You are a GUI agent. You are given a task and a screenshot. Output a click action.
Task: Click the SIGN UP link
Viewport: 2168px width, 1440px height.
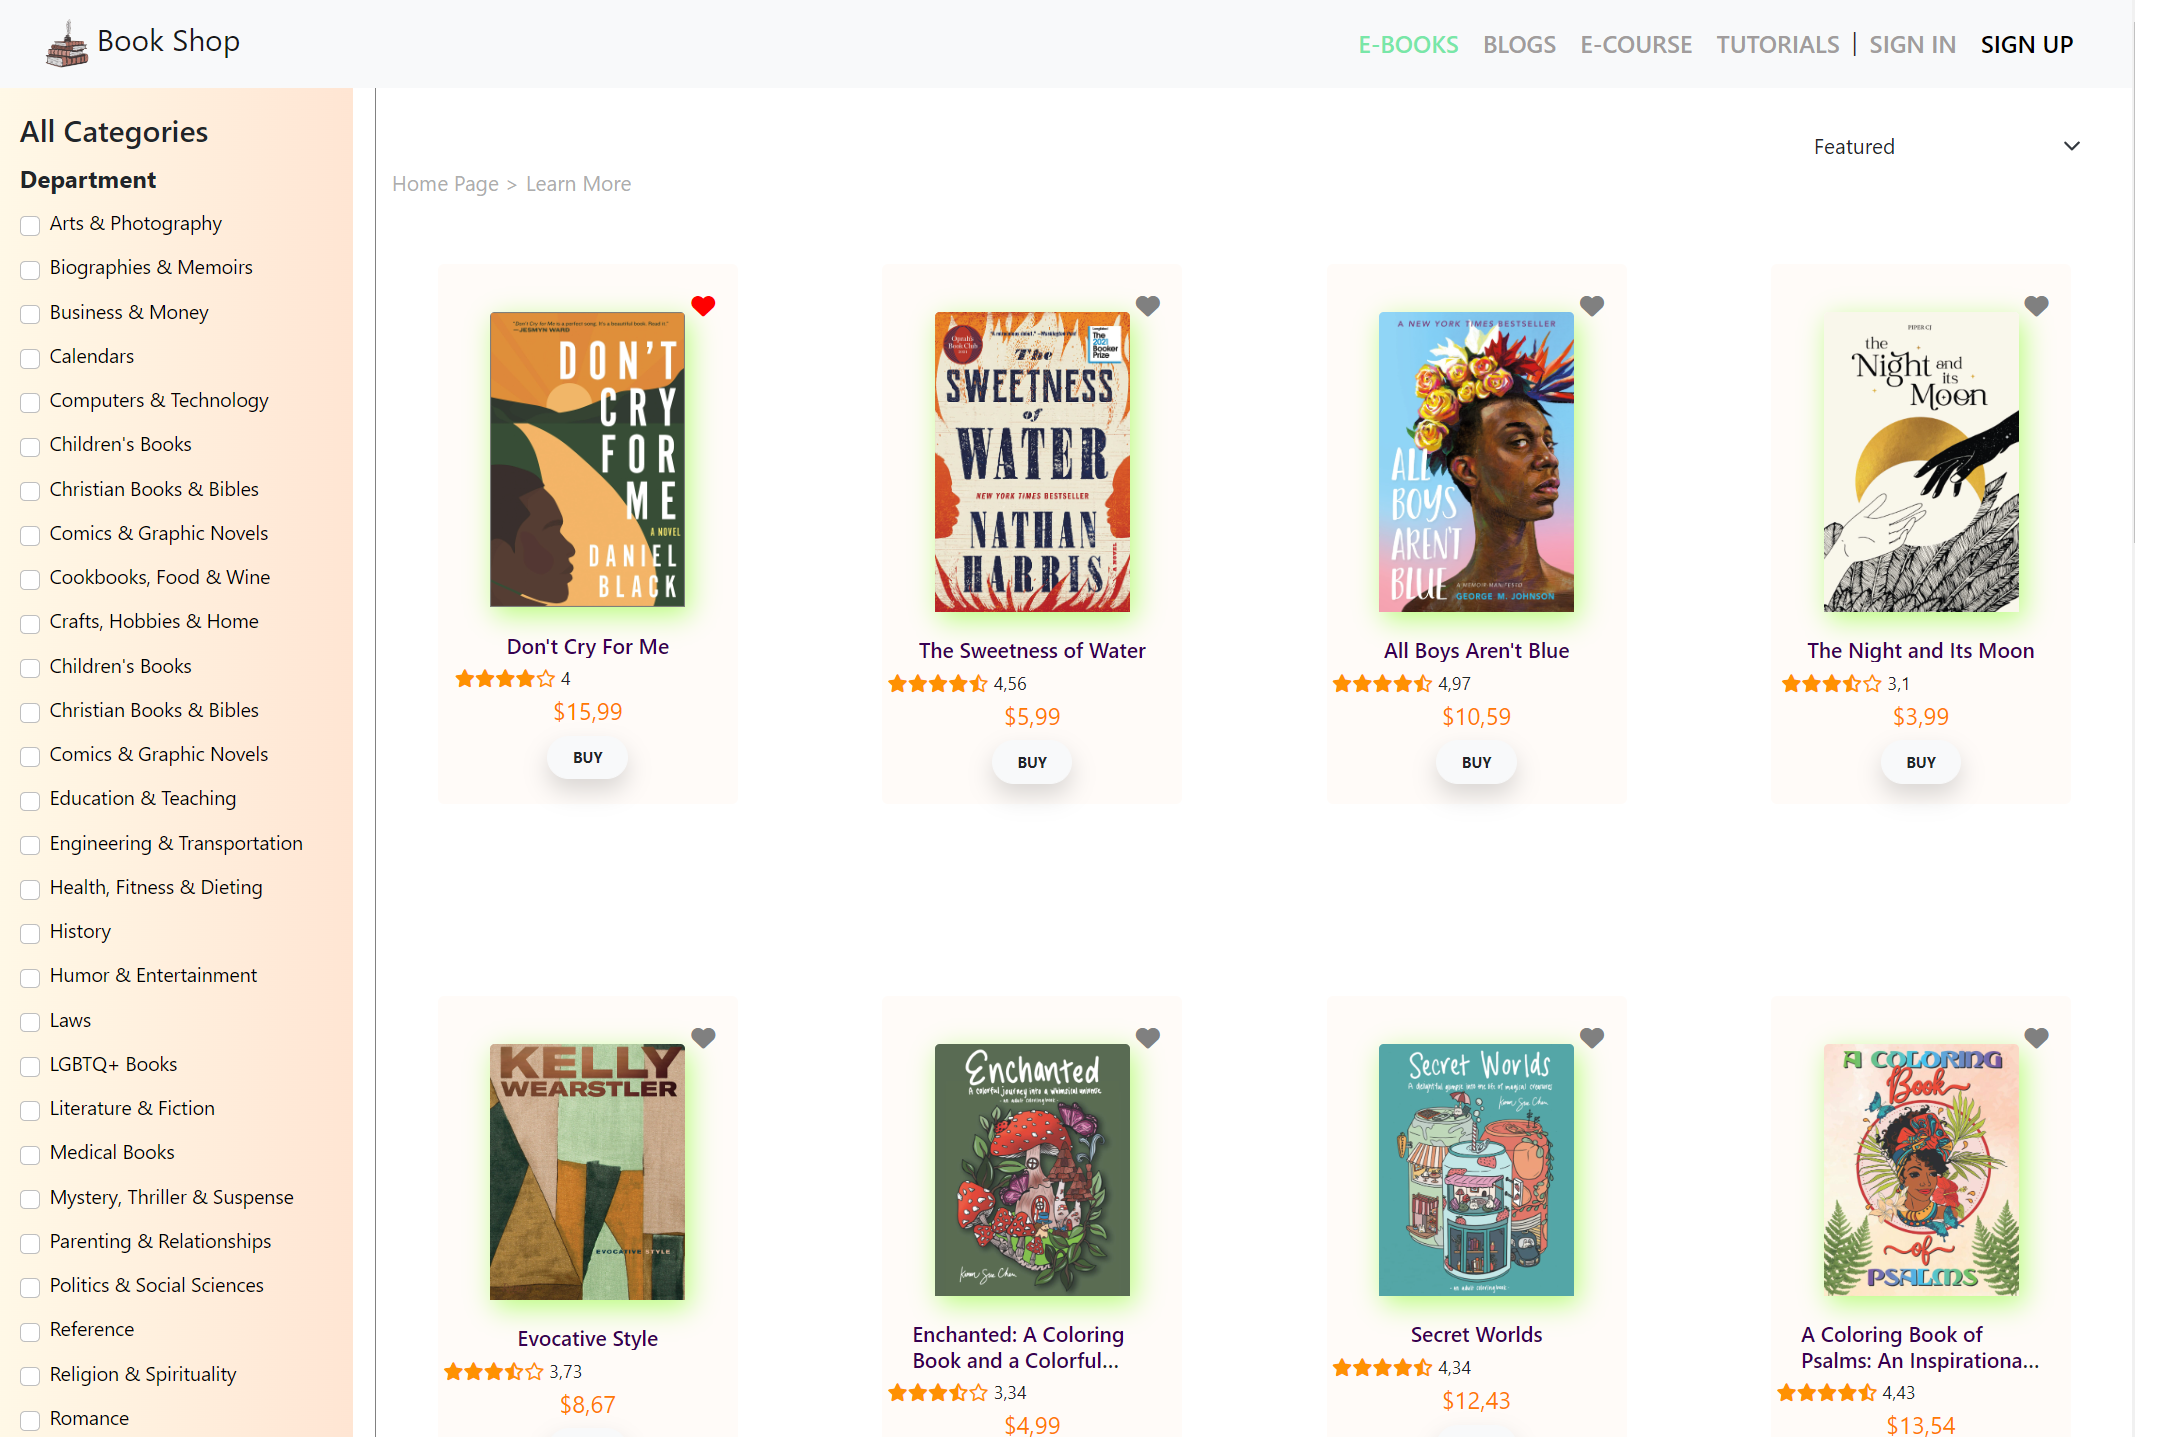tap(2026, 45)
